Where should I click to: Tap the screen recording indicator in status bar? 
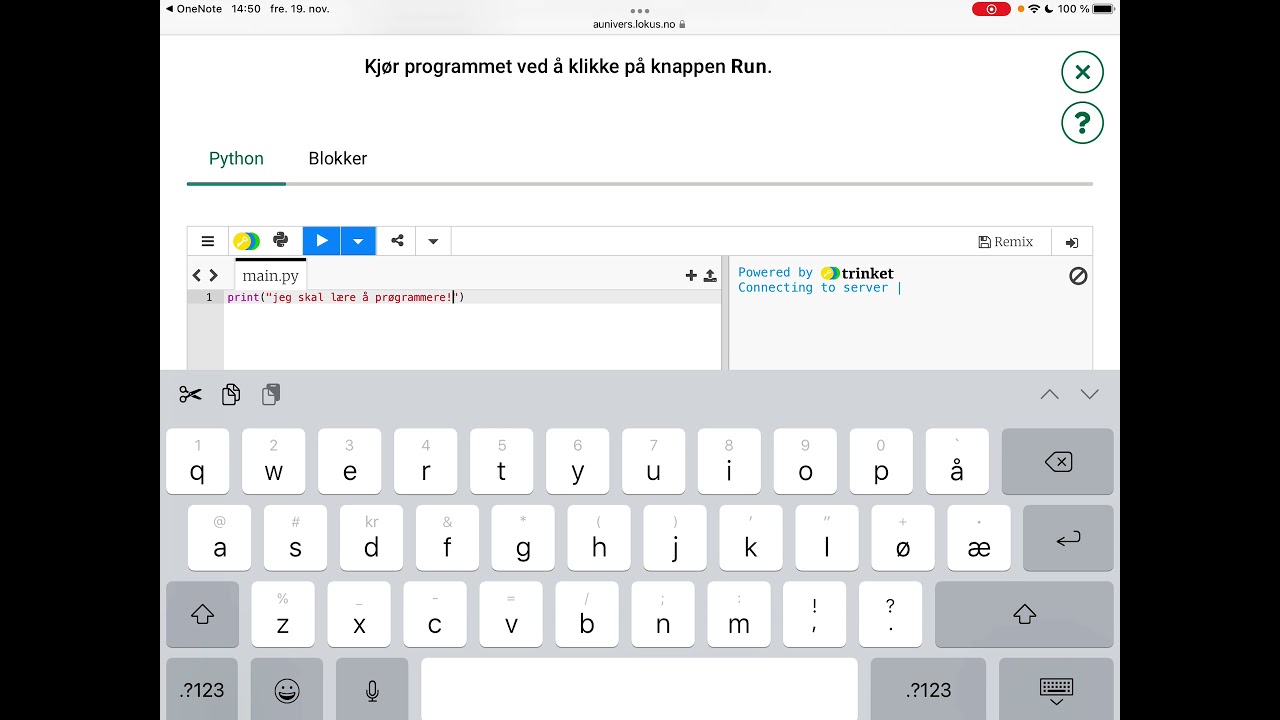pyautogui.click(x=991, y=9)
